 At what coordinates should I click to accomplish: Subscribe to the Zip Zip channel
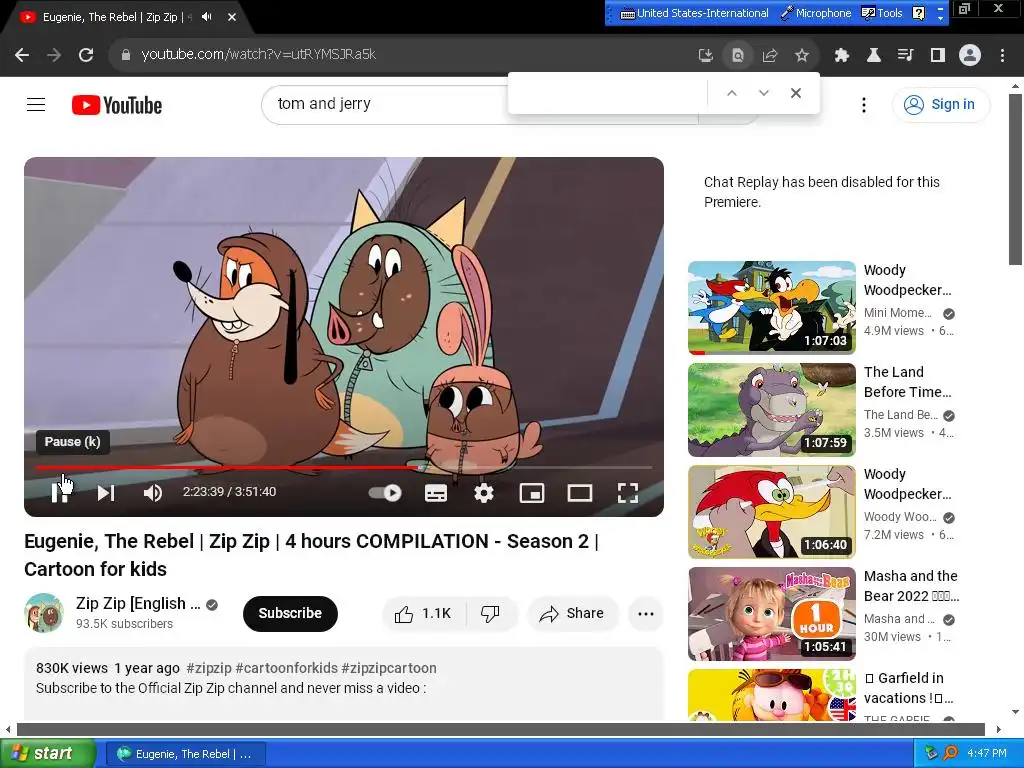(290, 613)
